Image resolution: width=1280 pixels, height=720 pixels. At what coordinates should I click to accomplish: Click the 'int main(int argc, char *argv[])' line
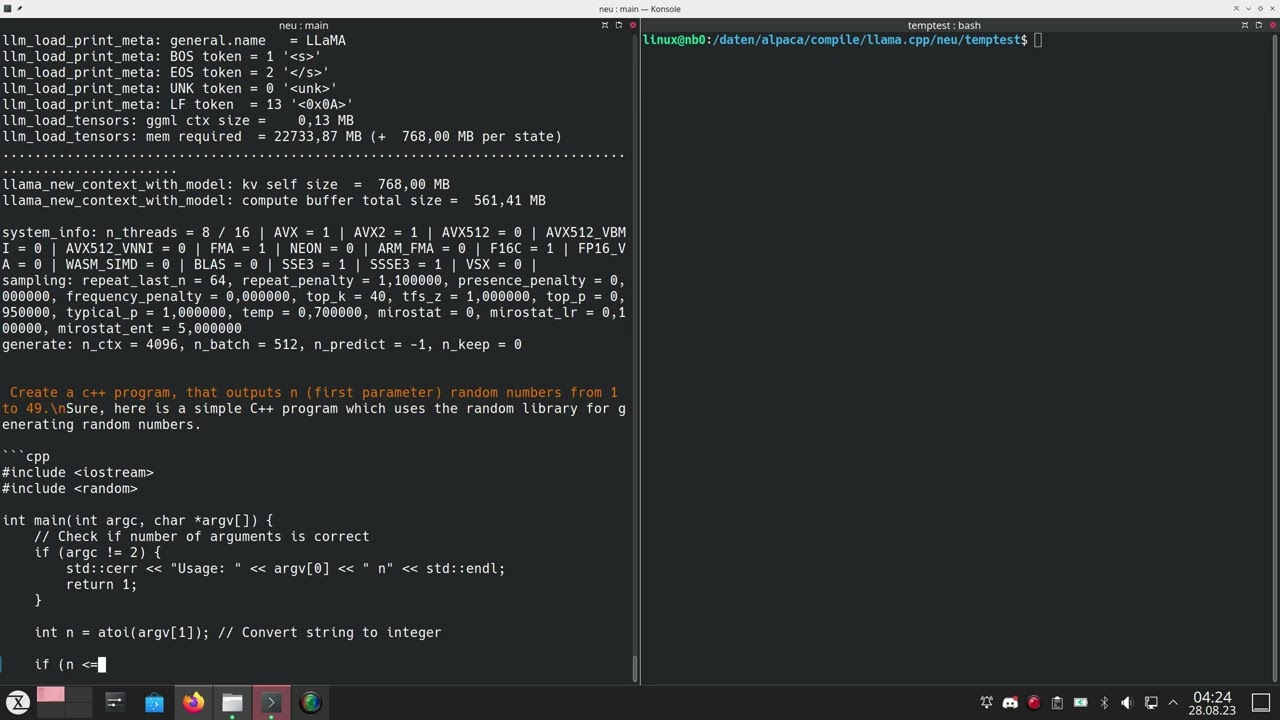pyautogui.click(x=137, y=520)
